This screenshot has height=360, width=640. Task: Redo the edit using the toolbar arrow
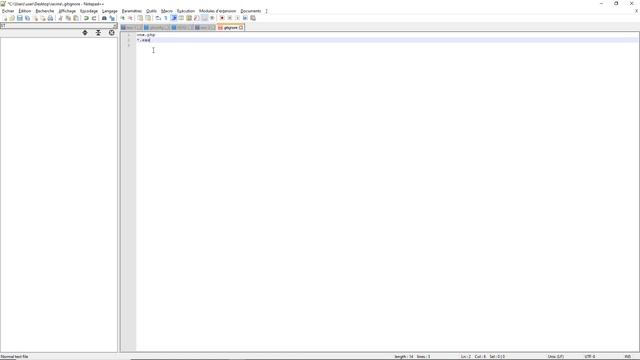pos(94,18)
